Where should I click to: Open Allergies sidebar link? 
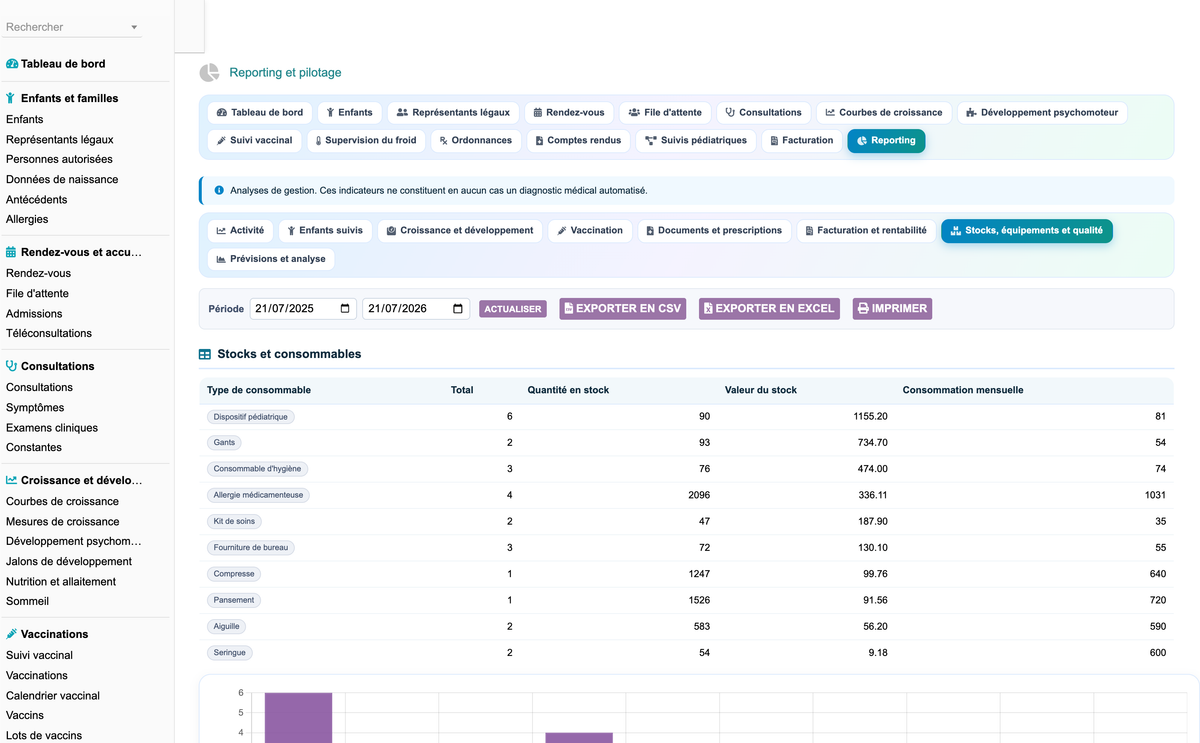(27, 220)
